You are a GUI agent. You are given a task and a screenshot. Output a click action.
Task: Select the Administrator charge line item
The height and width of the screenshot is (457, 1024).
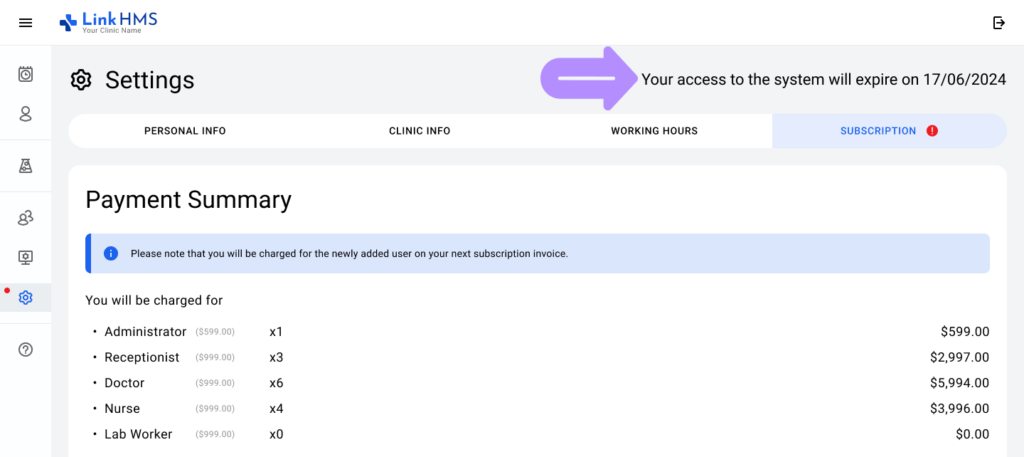(537, 332)
